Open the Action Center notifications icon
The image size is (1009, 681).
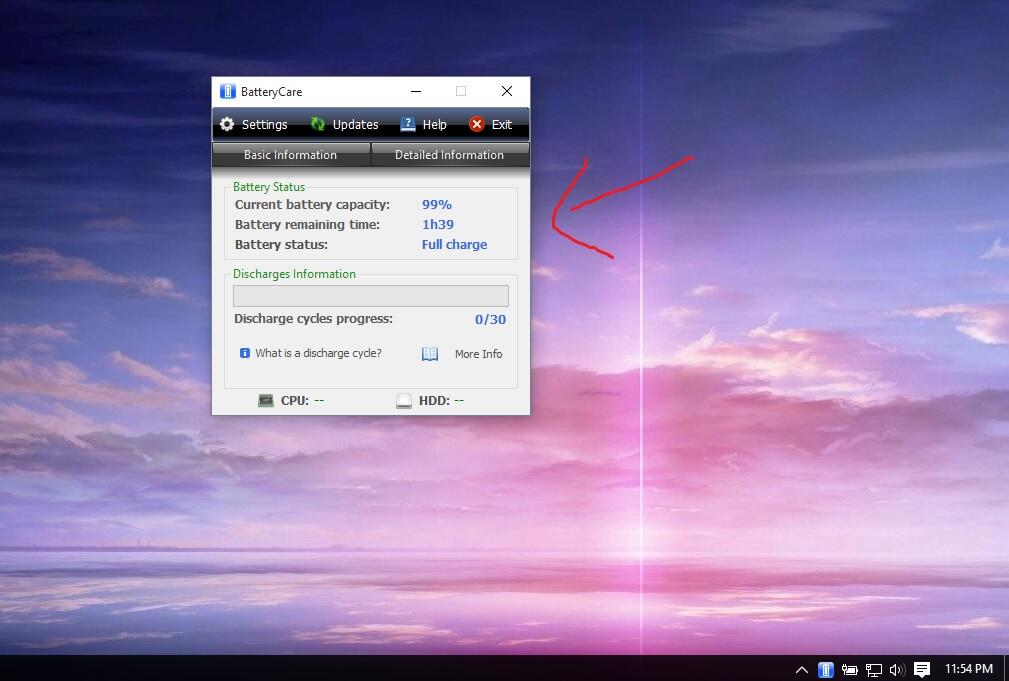tap(922, 669)
